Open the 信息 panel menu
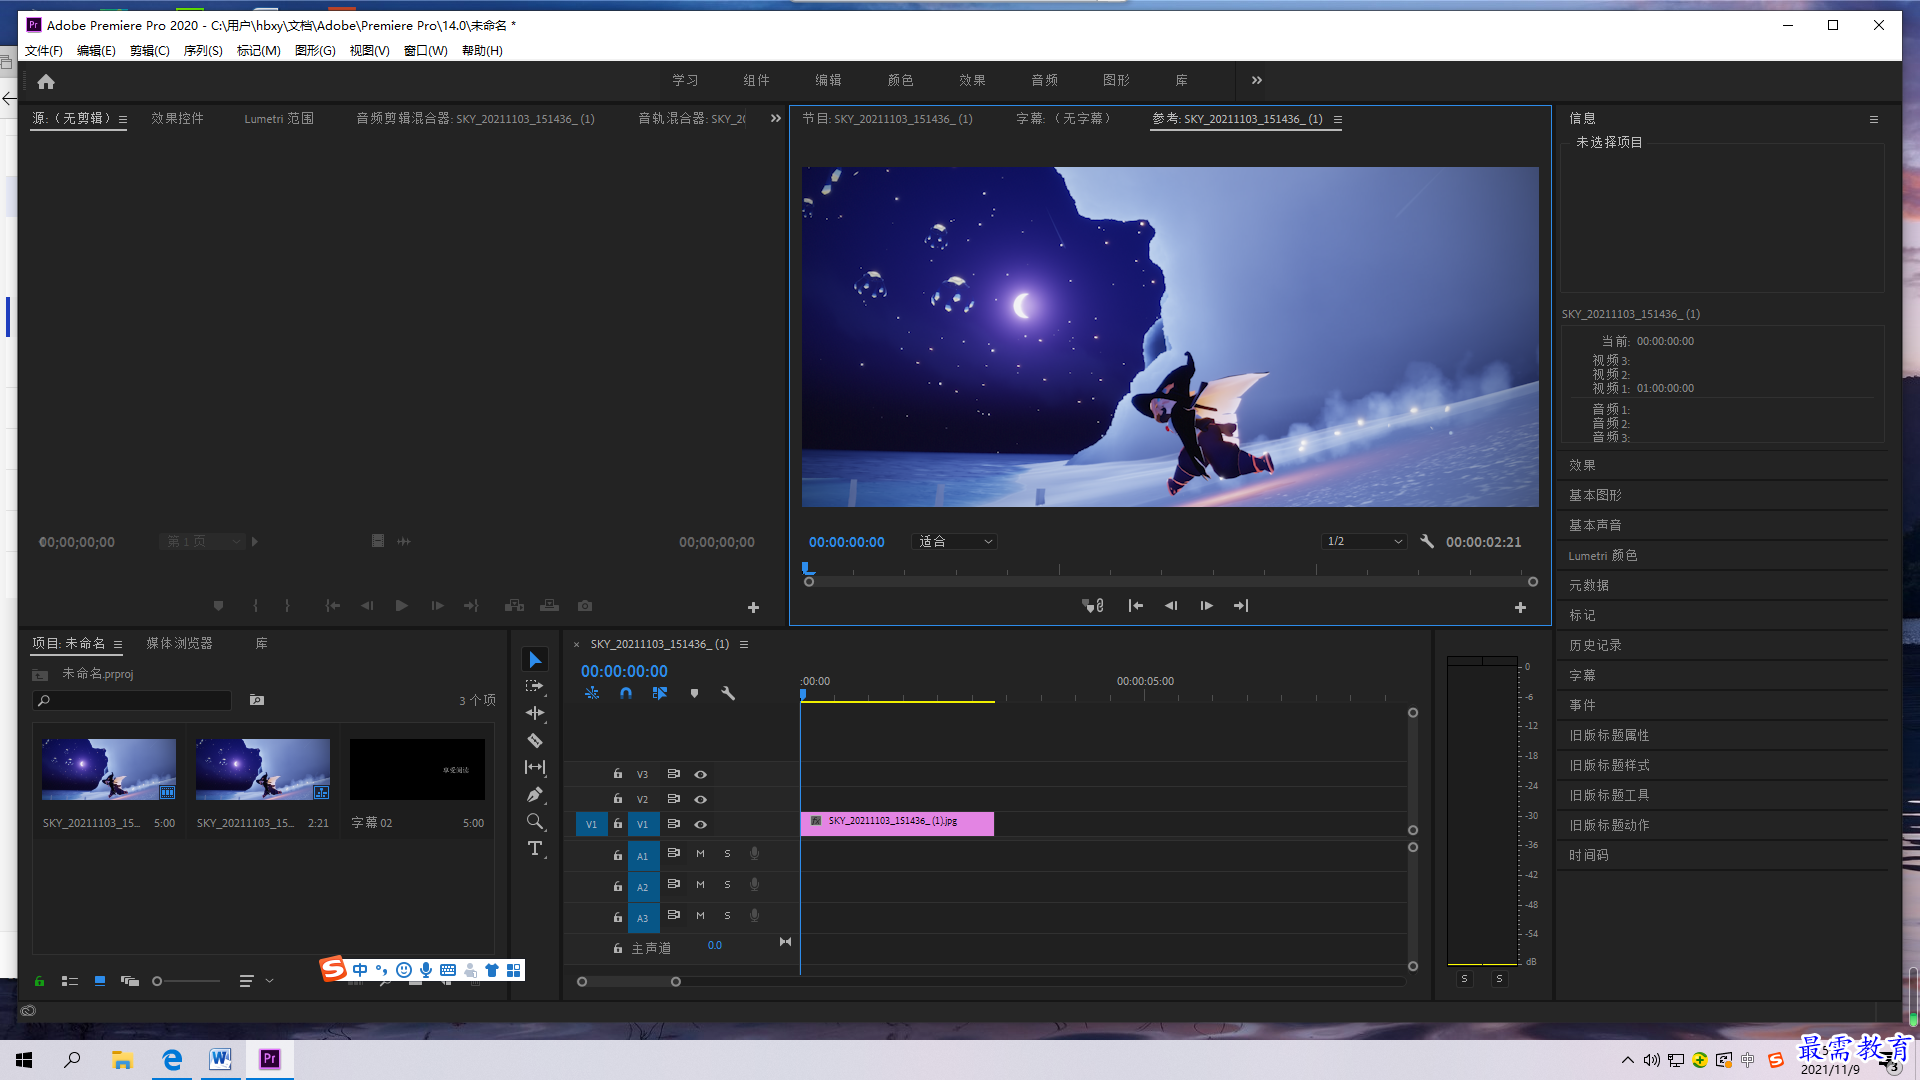Image resolution: width=1920 pixels, height=1080 pixels. point(1874,119)
